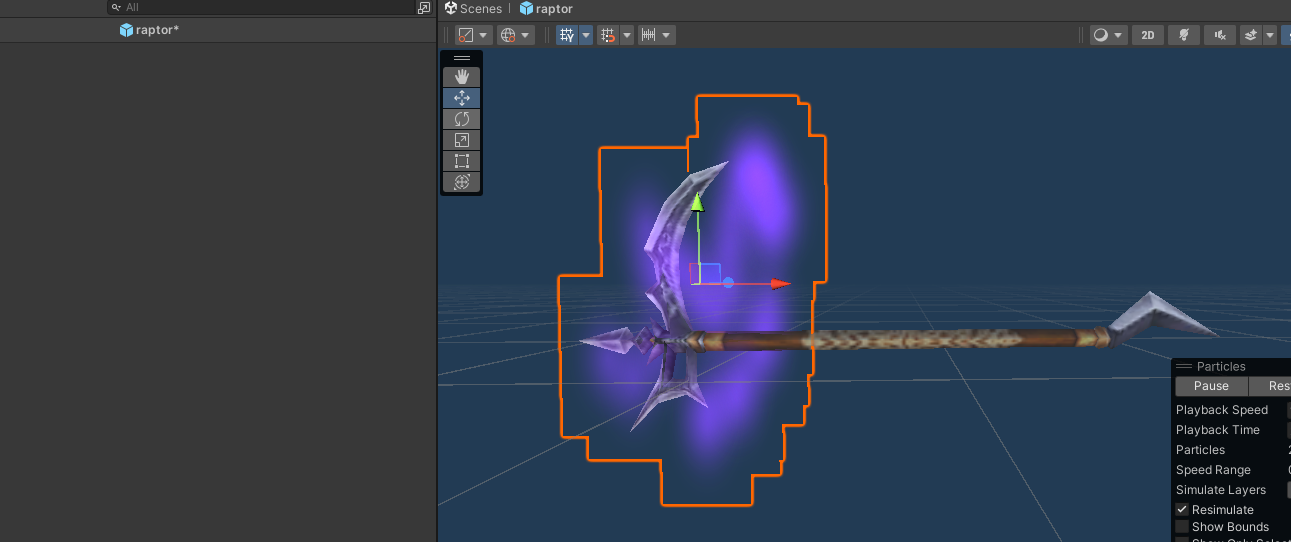Image resolution: width=1291 pixels, height=542 pixels.
Task: Toggle scene lighting
Action: click(x=1184, y=35)
